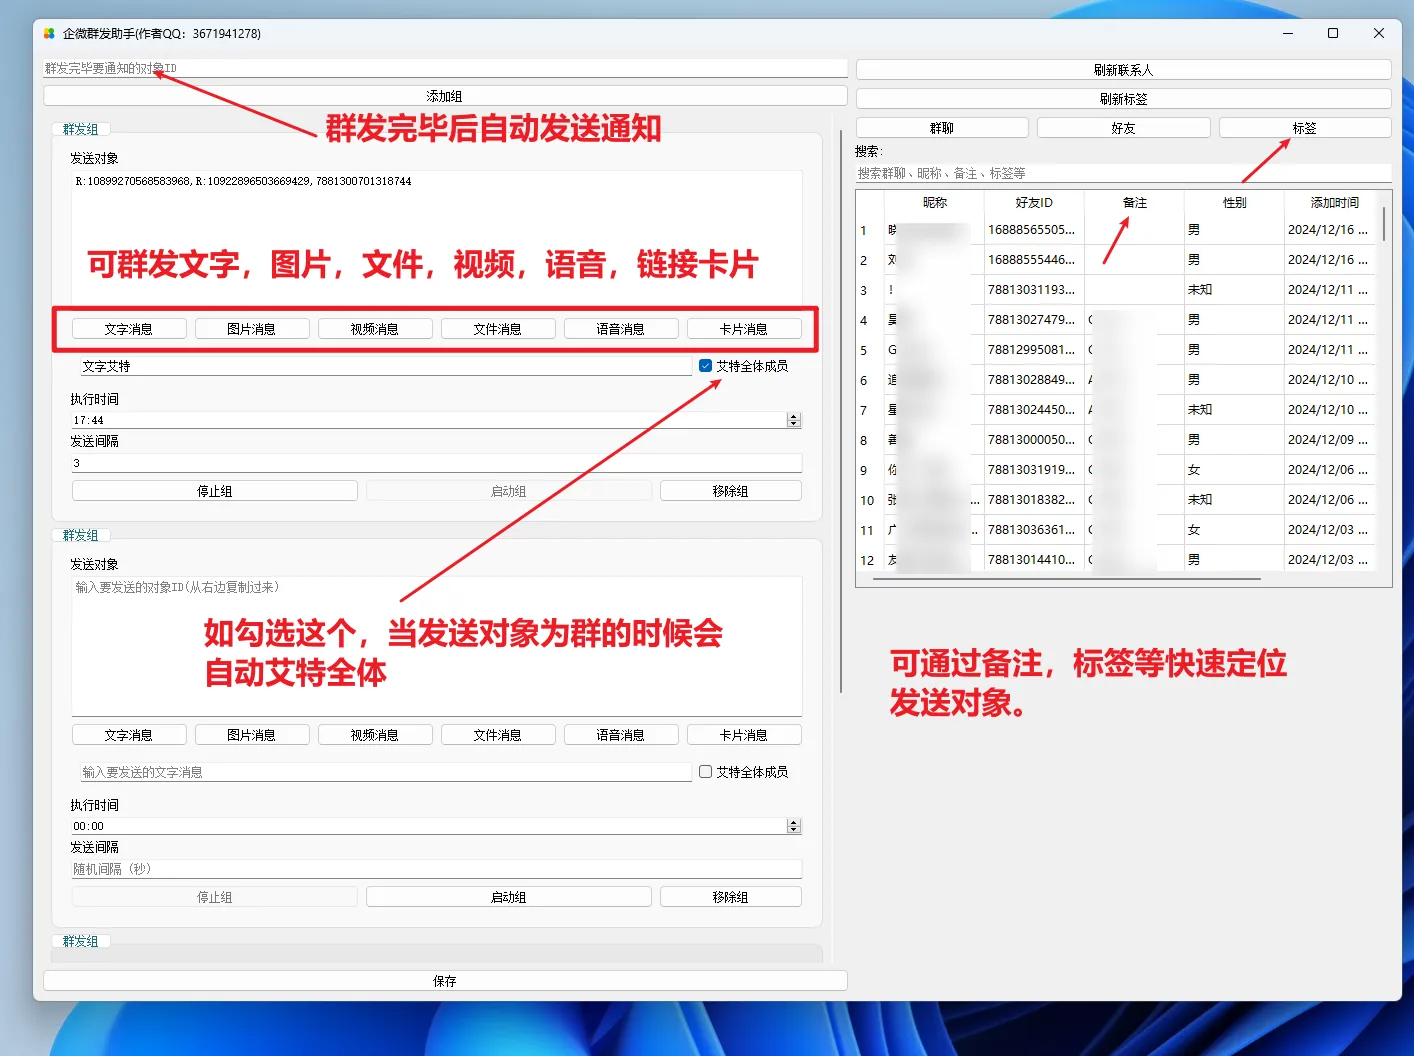Uncheck 艾特全体成员 in the first group

click(706, 366)
